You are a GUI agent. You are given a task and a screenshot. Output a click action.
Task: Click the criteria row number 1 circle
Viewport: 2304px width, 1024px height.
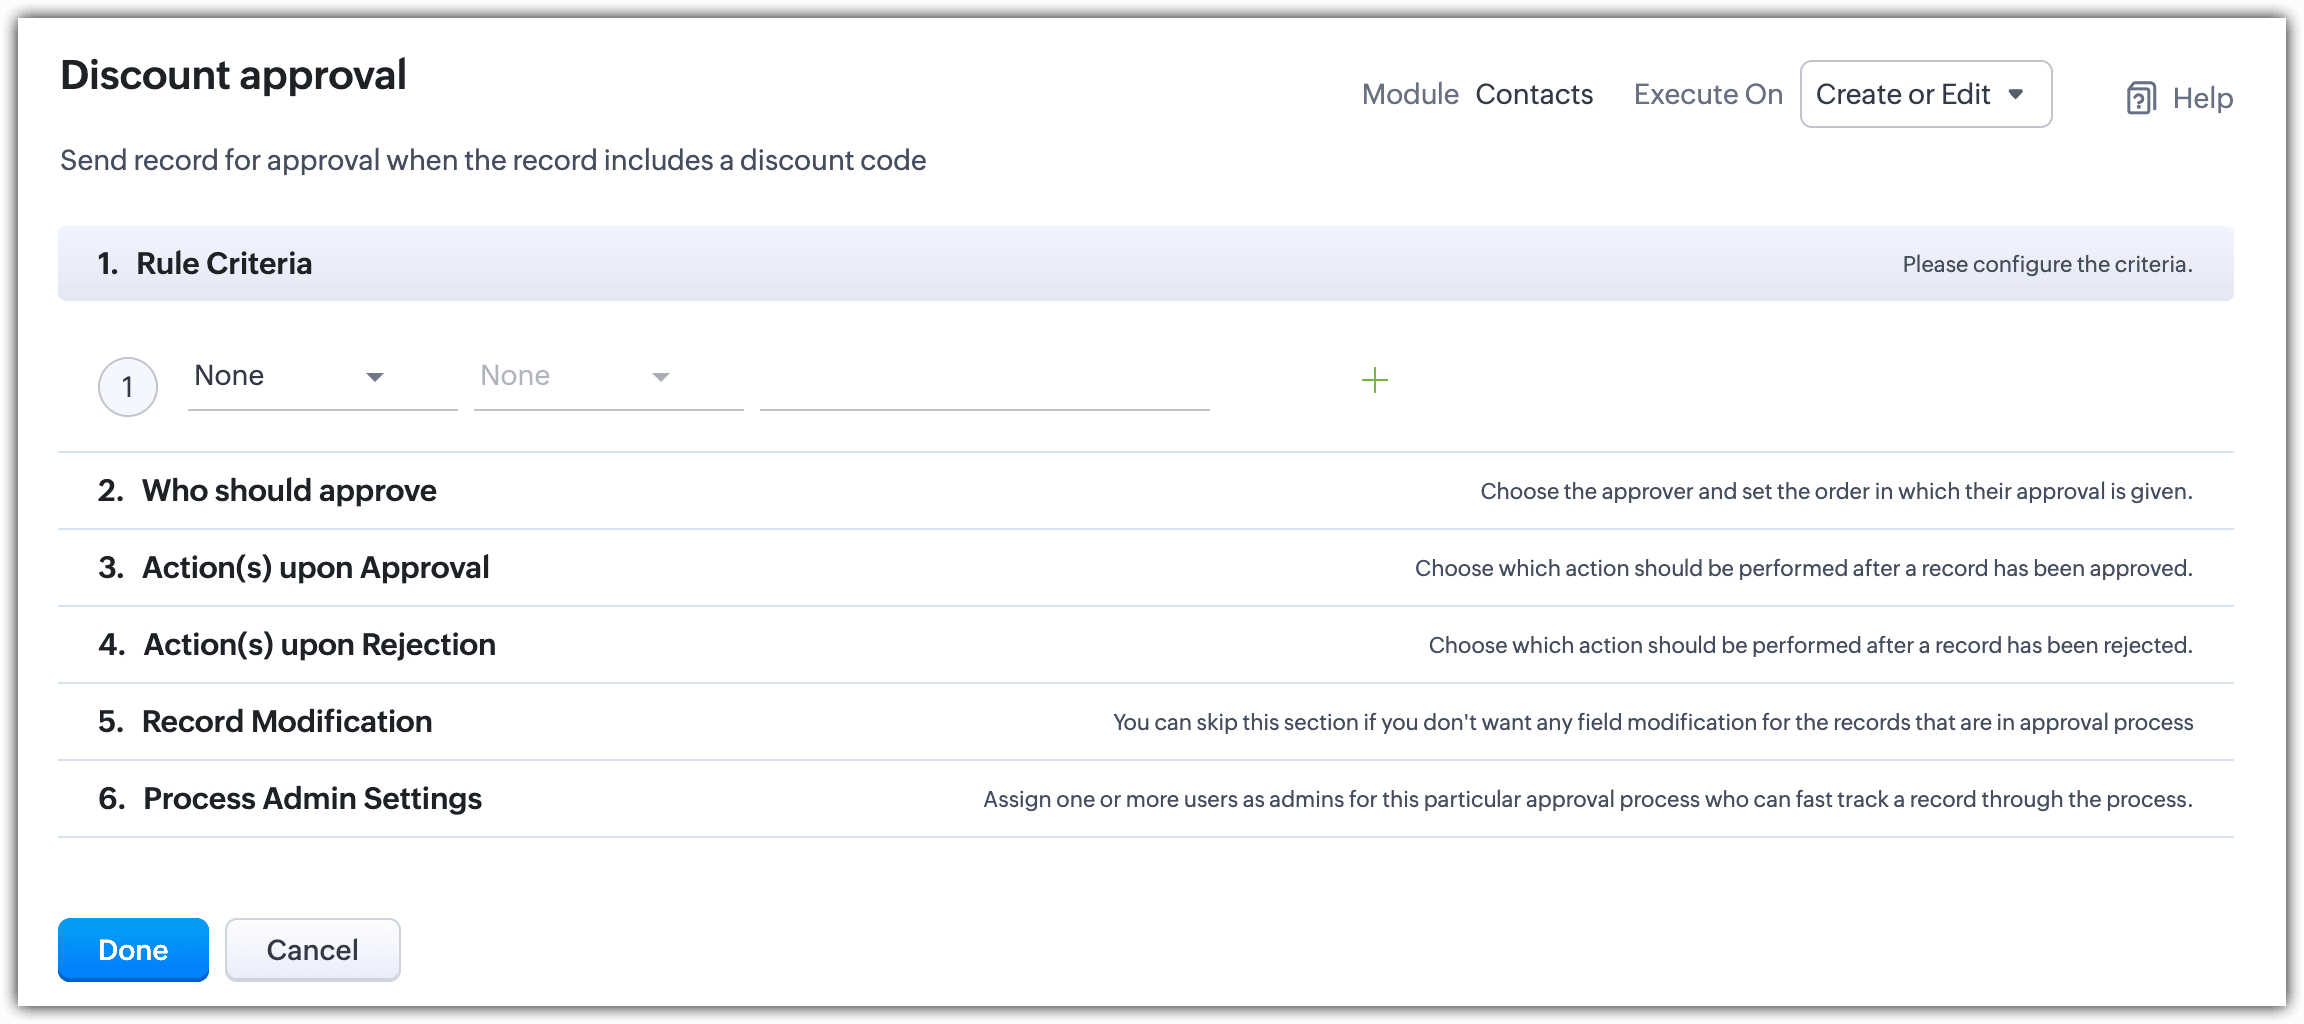[128, 387]
